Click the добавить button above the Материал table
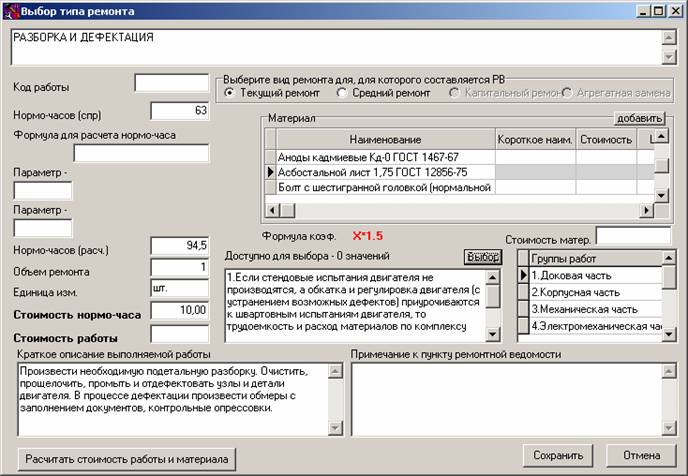 (x=639, y=118)
